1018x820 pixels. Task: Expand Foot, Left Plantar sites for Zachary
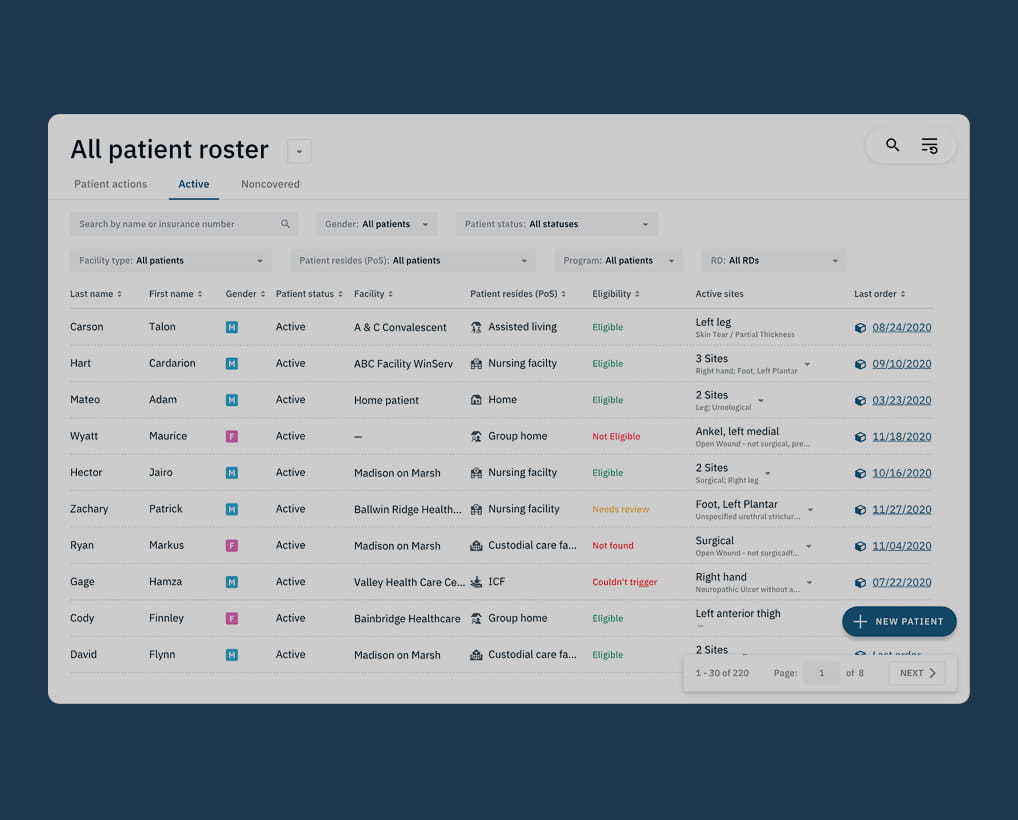tap(810, 510)
